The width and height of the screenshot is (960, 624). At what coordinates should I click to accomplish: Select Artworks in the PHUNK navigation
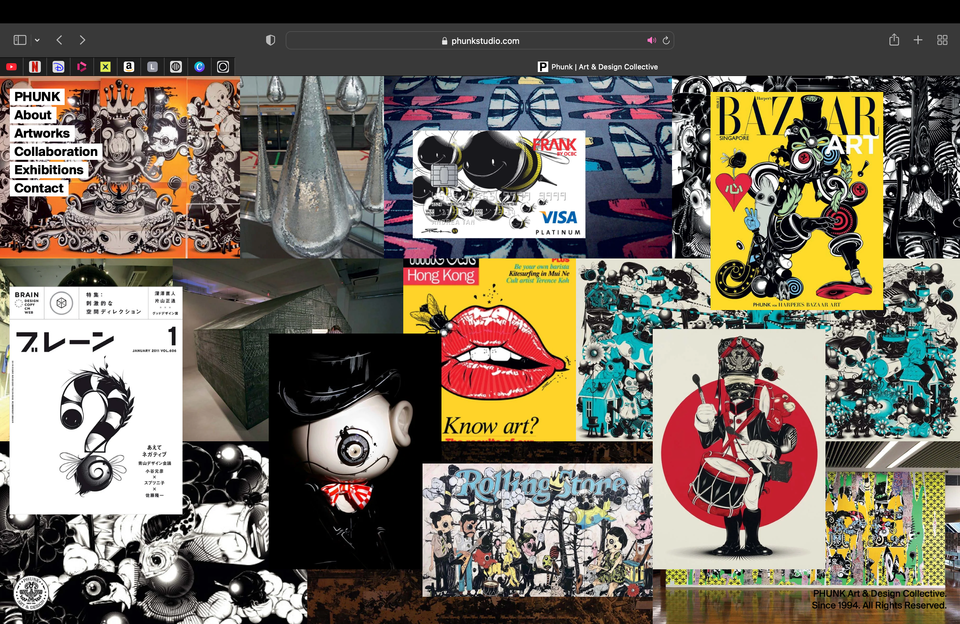(x=41, y=133)
